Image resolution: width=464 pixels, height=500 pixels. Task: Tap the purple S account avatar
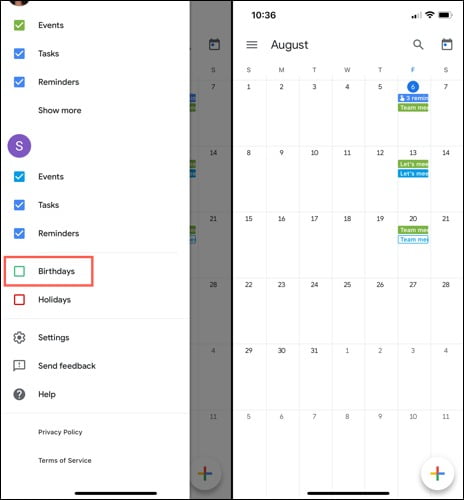[x=19, y=146]
